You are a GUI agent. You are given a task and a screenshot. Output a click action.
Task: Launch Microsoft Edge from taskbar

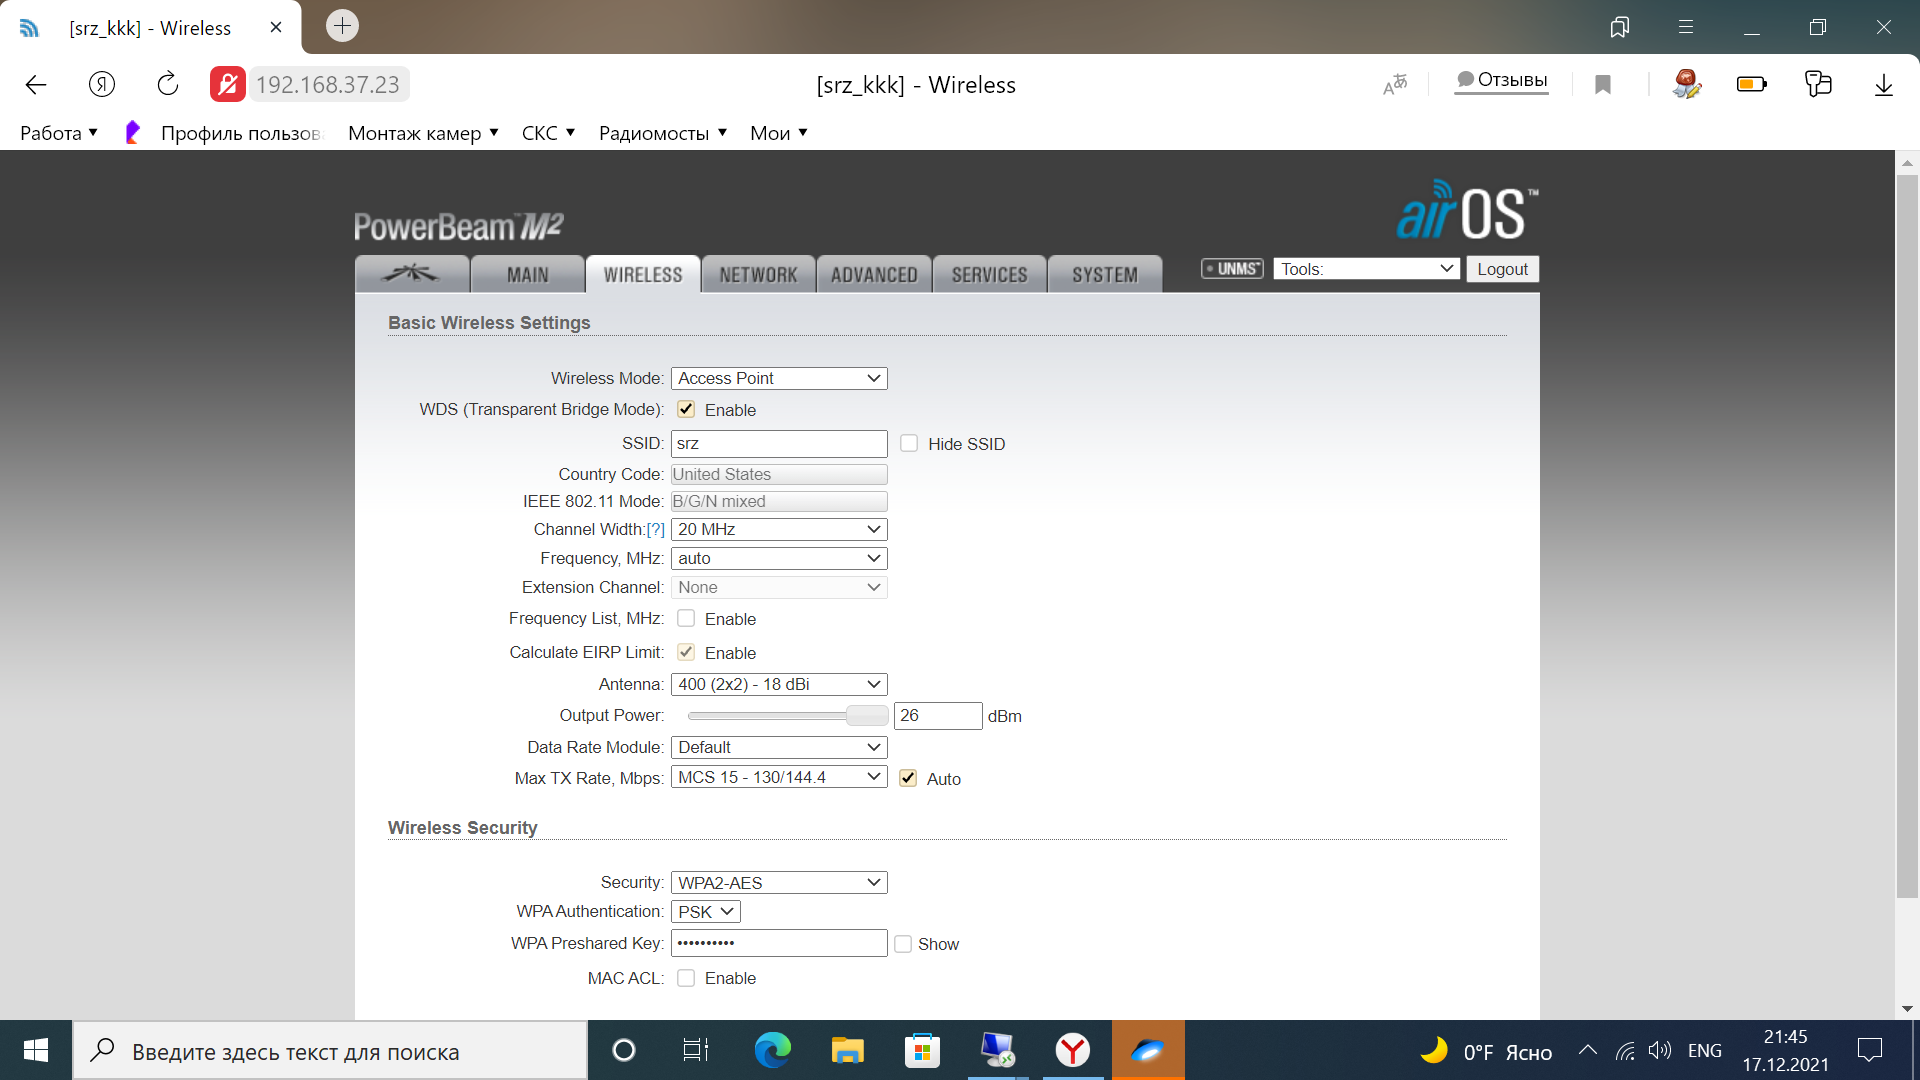click(x=772, y=1050)
